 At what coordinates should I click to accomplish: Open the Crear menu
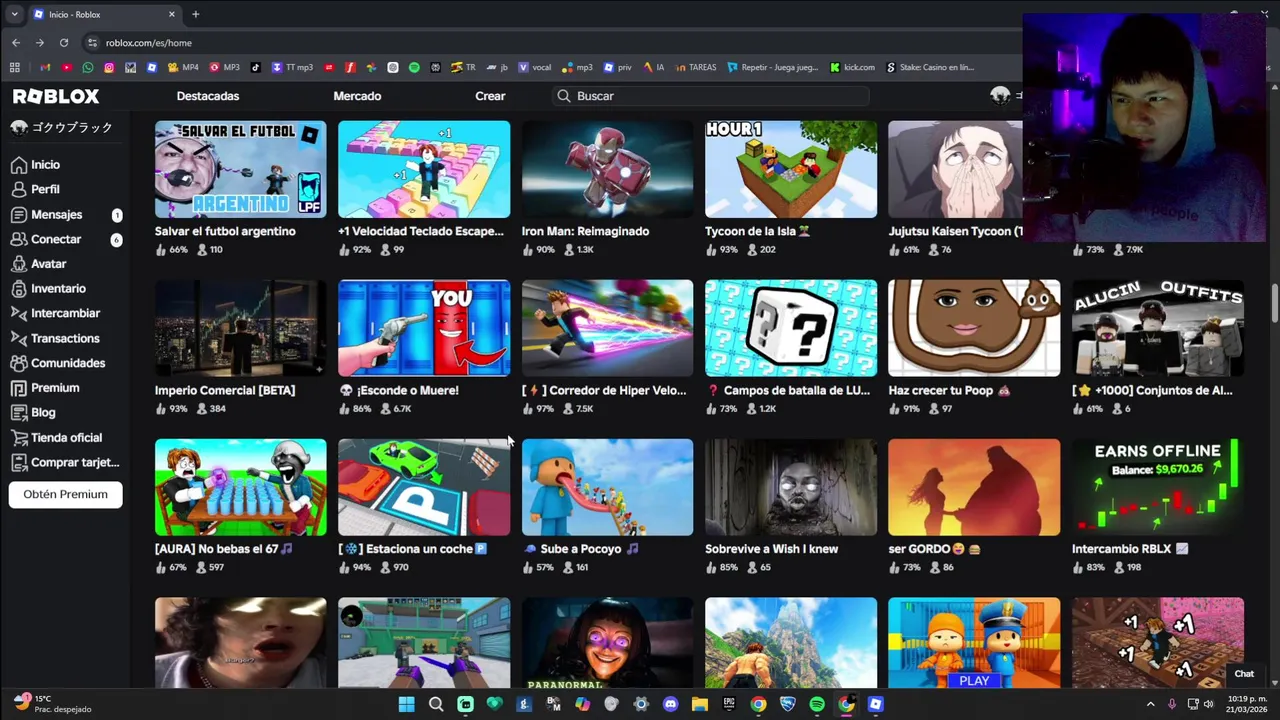coord(490,96)
